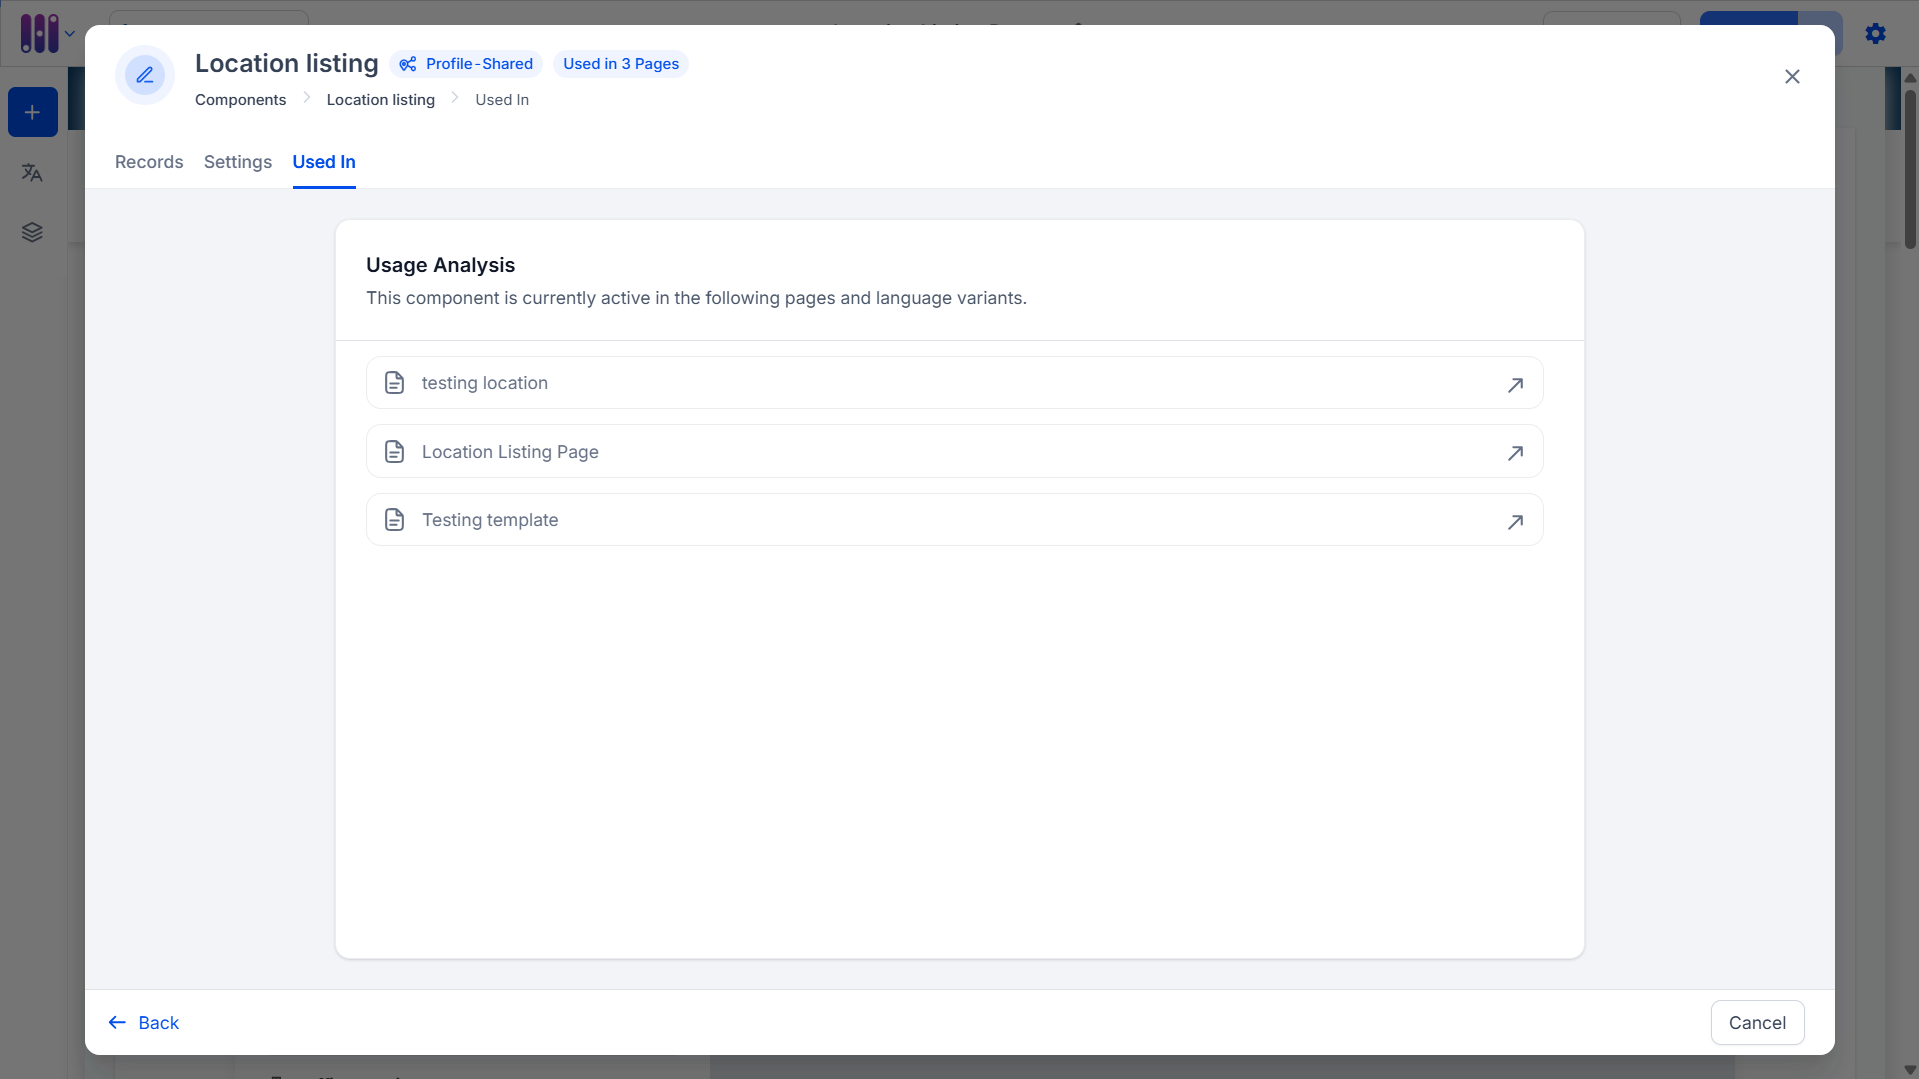Open the layers icon in the left sidebar
1919x1079 pixels.
[x=32, y=232]
